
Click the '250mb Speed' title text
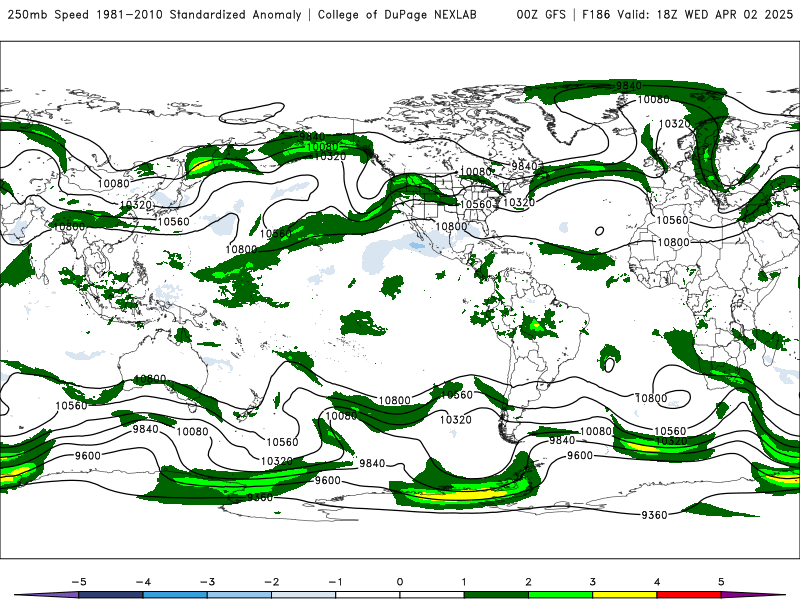(48, 14)
